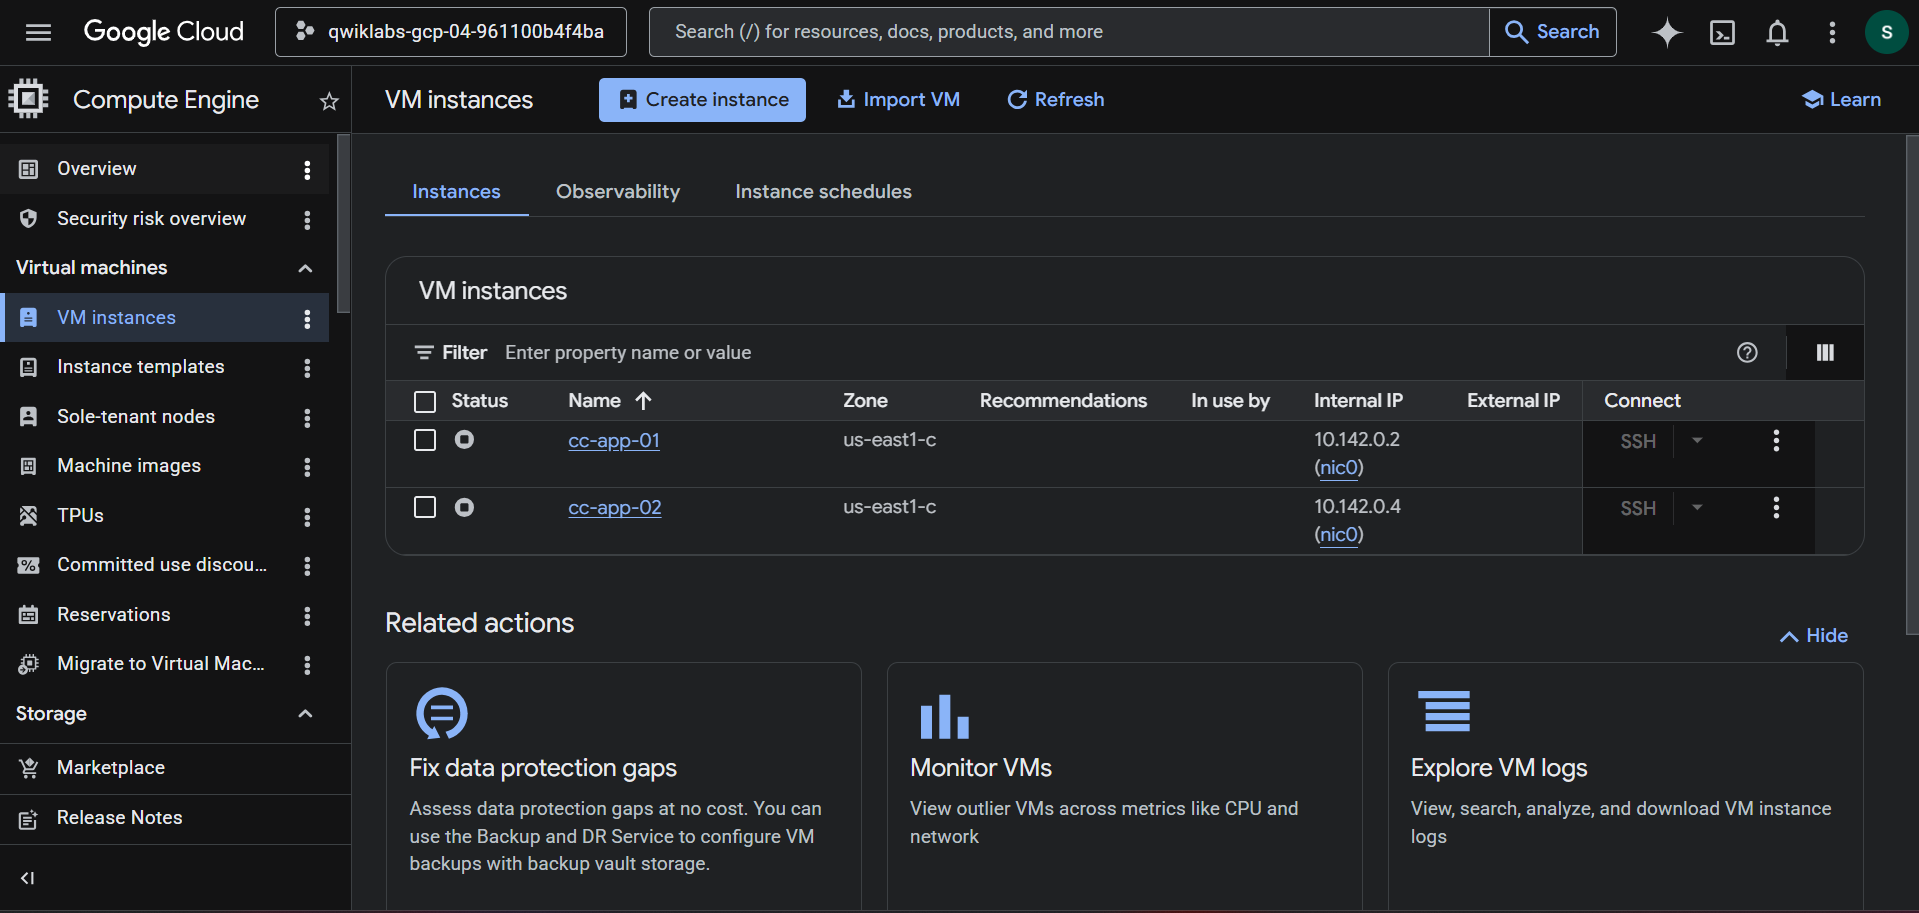Collapse the Storage section
The height and width of the screenshot is (913, 1919).
(x=305, y=714)
